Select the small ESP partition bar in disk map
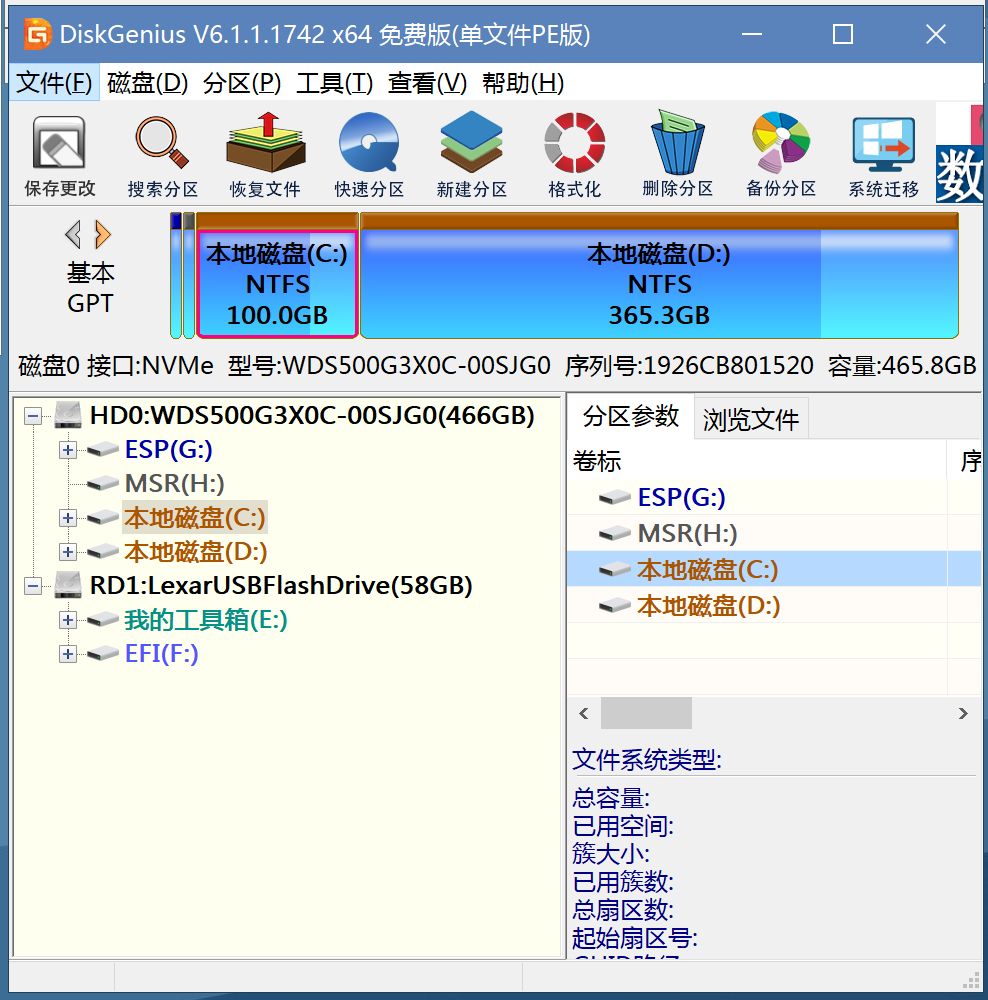The width and height of the screenshot is (988, 1000). [176, 276]
